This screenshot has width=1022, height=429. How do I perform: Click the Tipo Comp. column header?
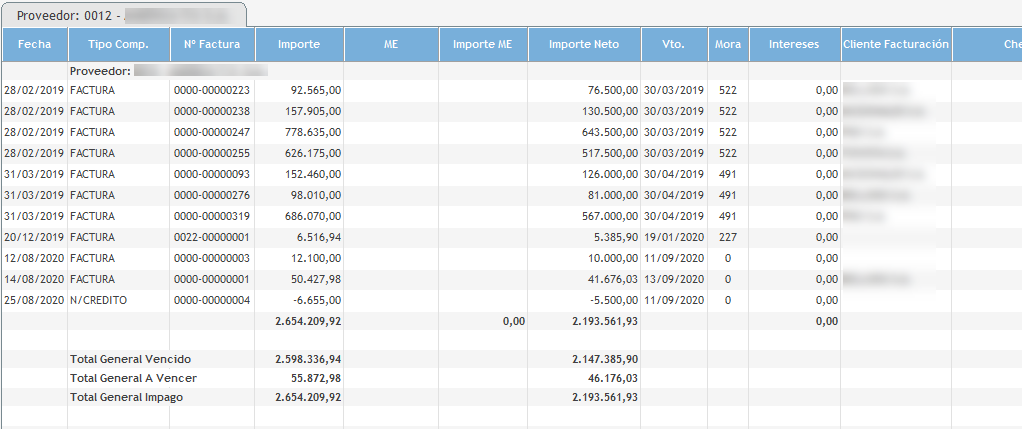tap(118, 44)
